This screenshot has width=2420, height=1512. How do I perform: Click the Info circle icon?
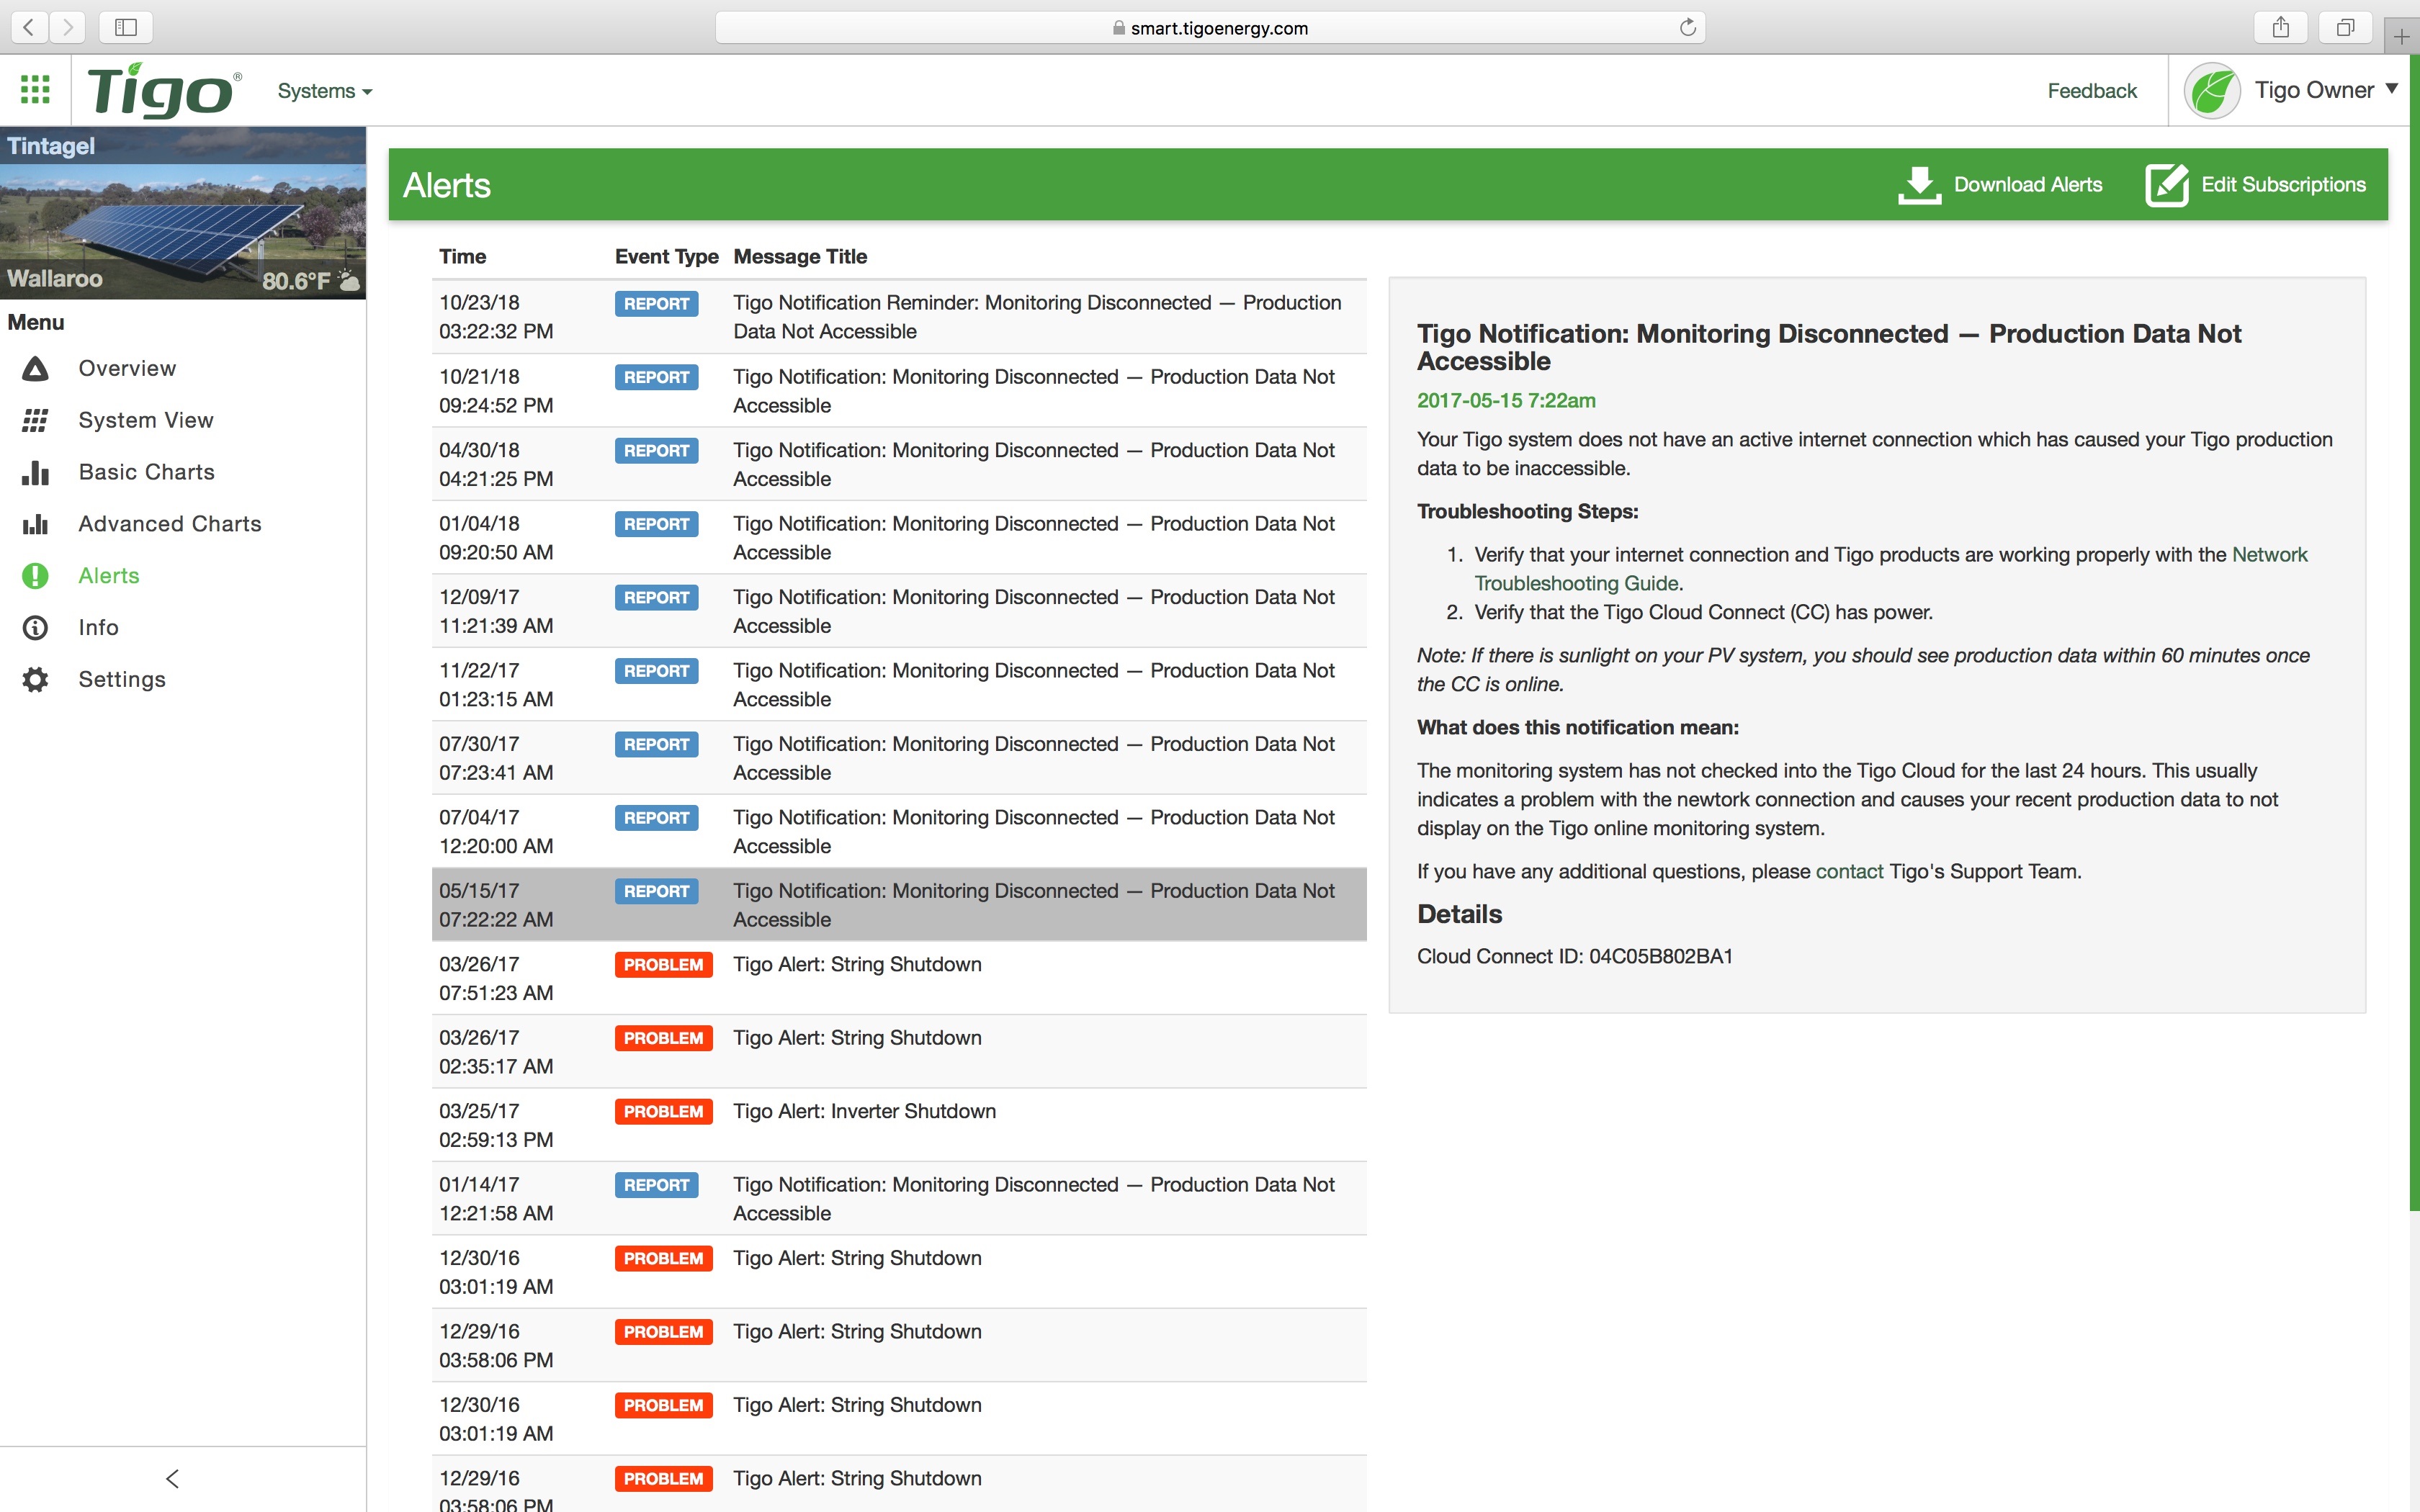[x=35, y=628]
